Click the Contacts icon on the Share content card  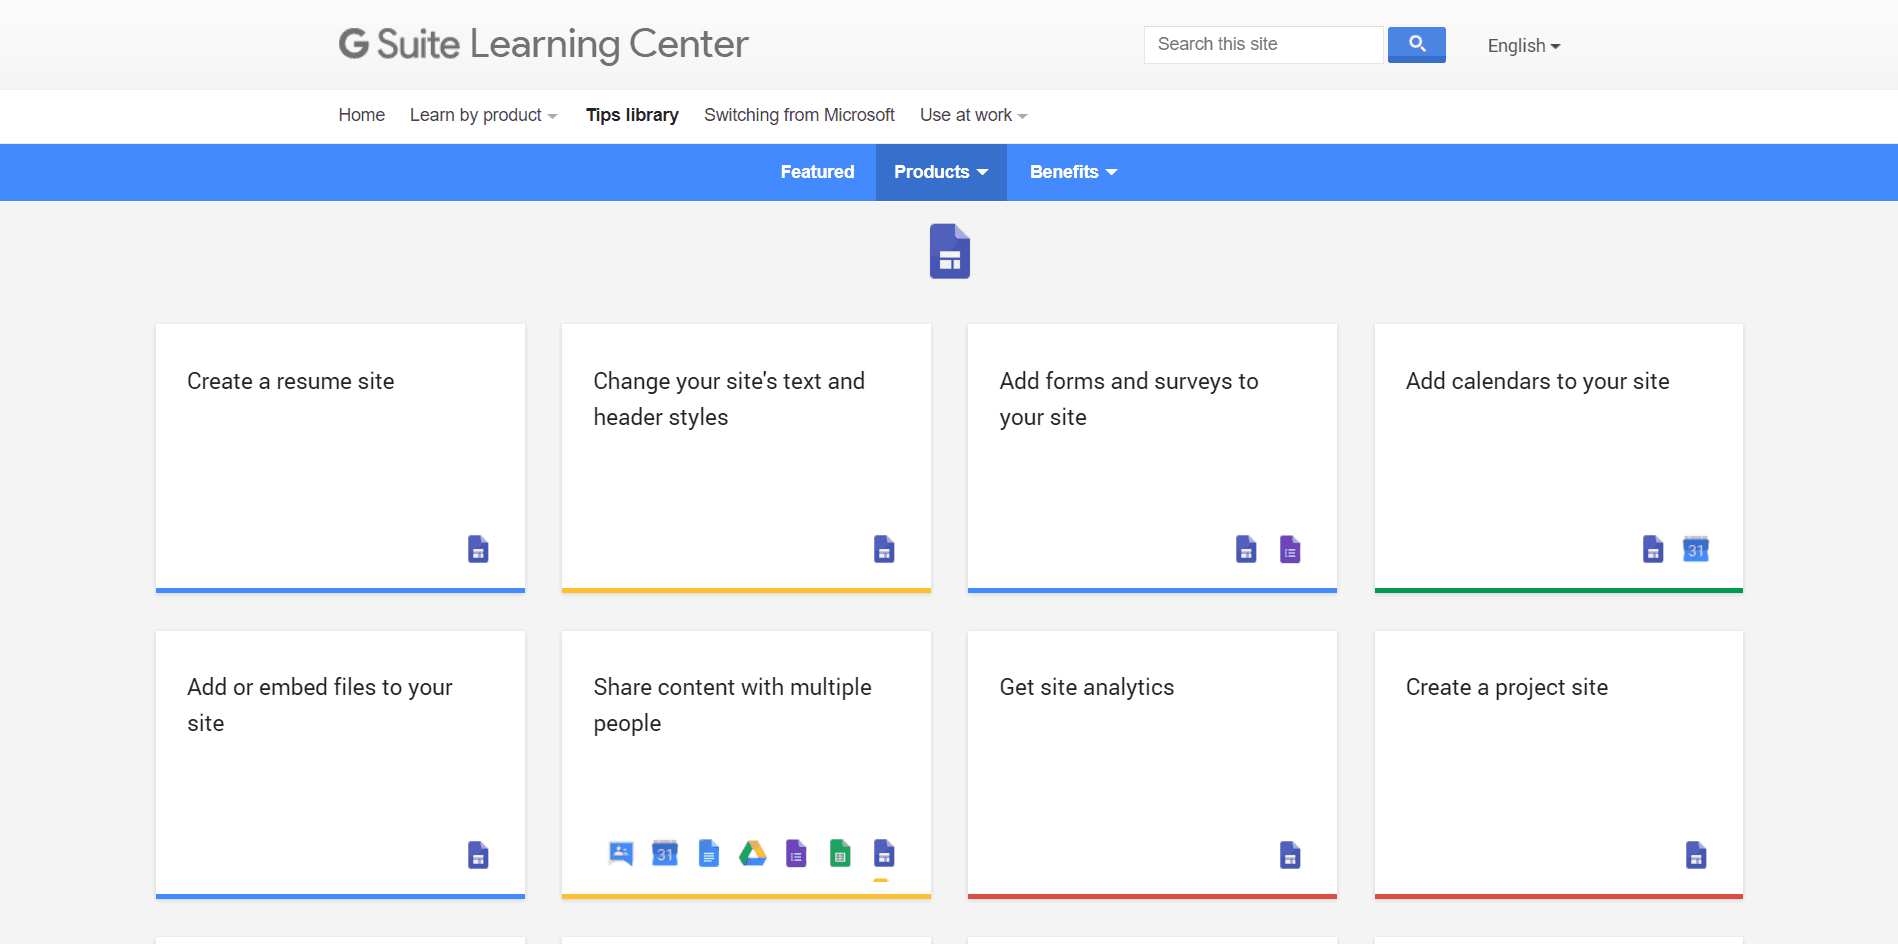pyautogui.click(x=621, y=853)
